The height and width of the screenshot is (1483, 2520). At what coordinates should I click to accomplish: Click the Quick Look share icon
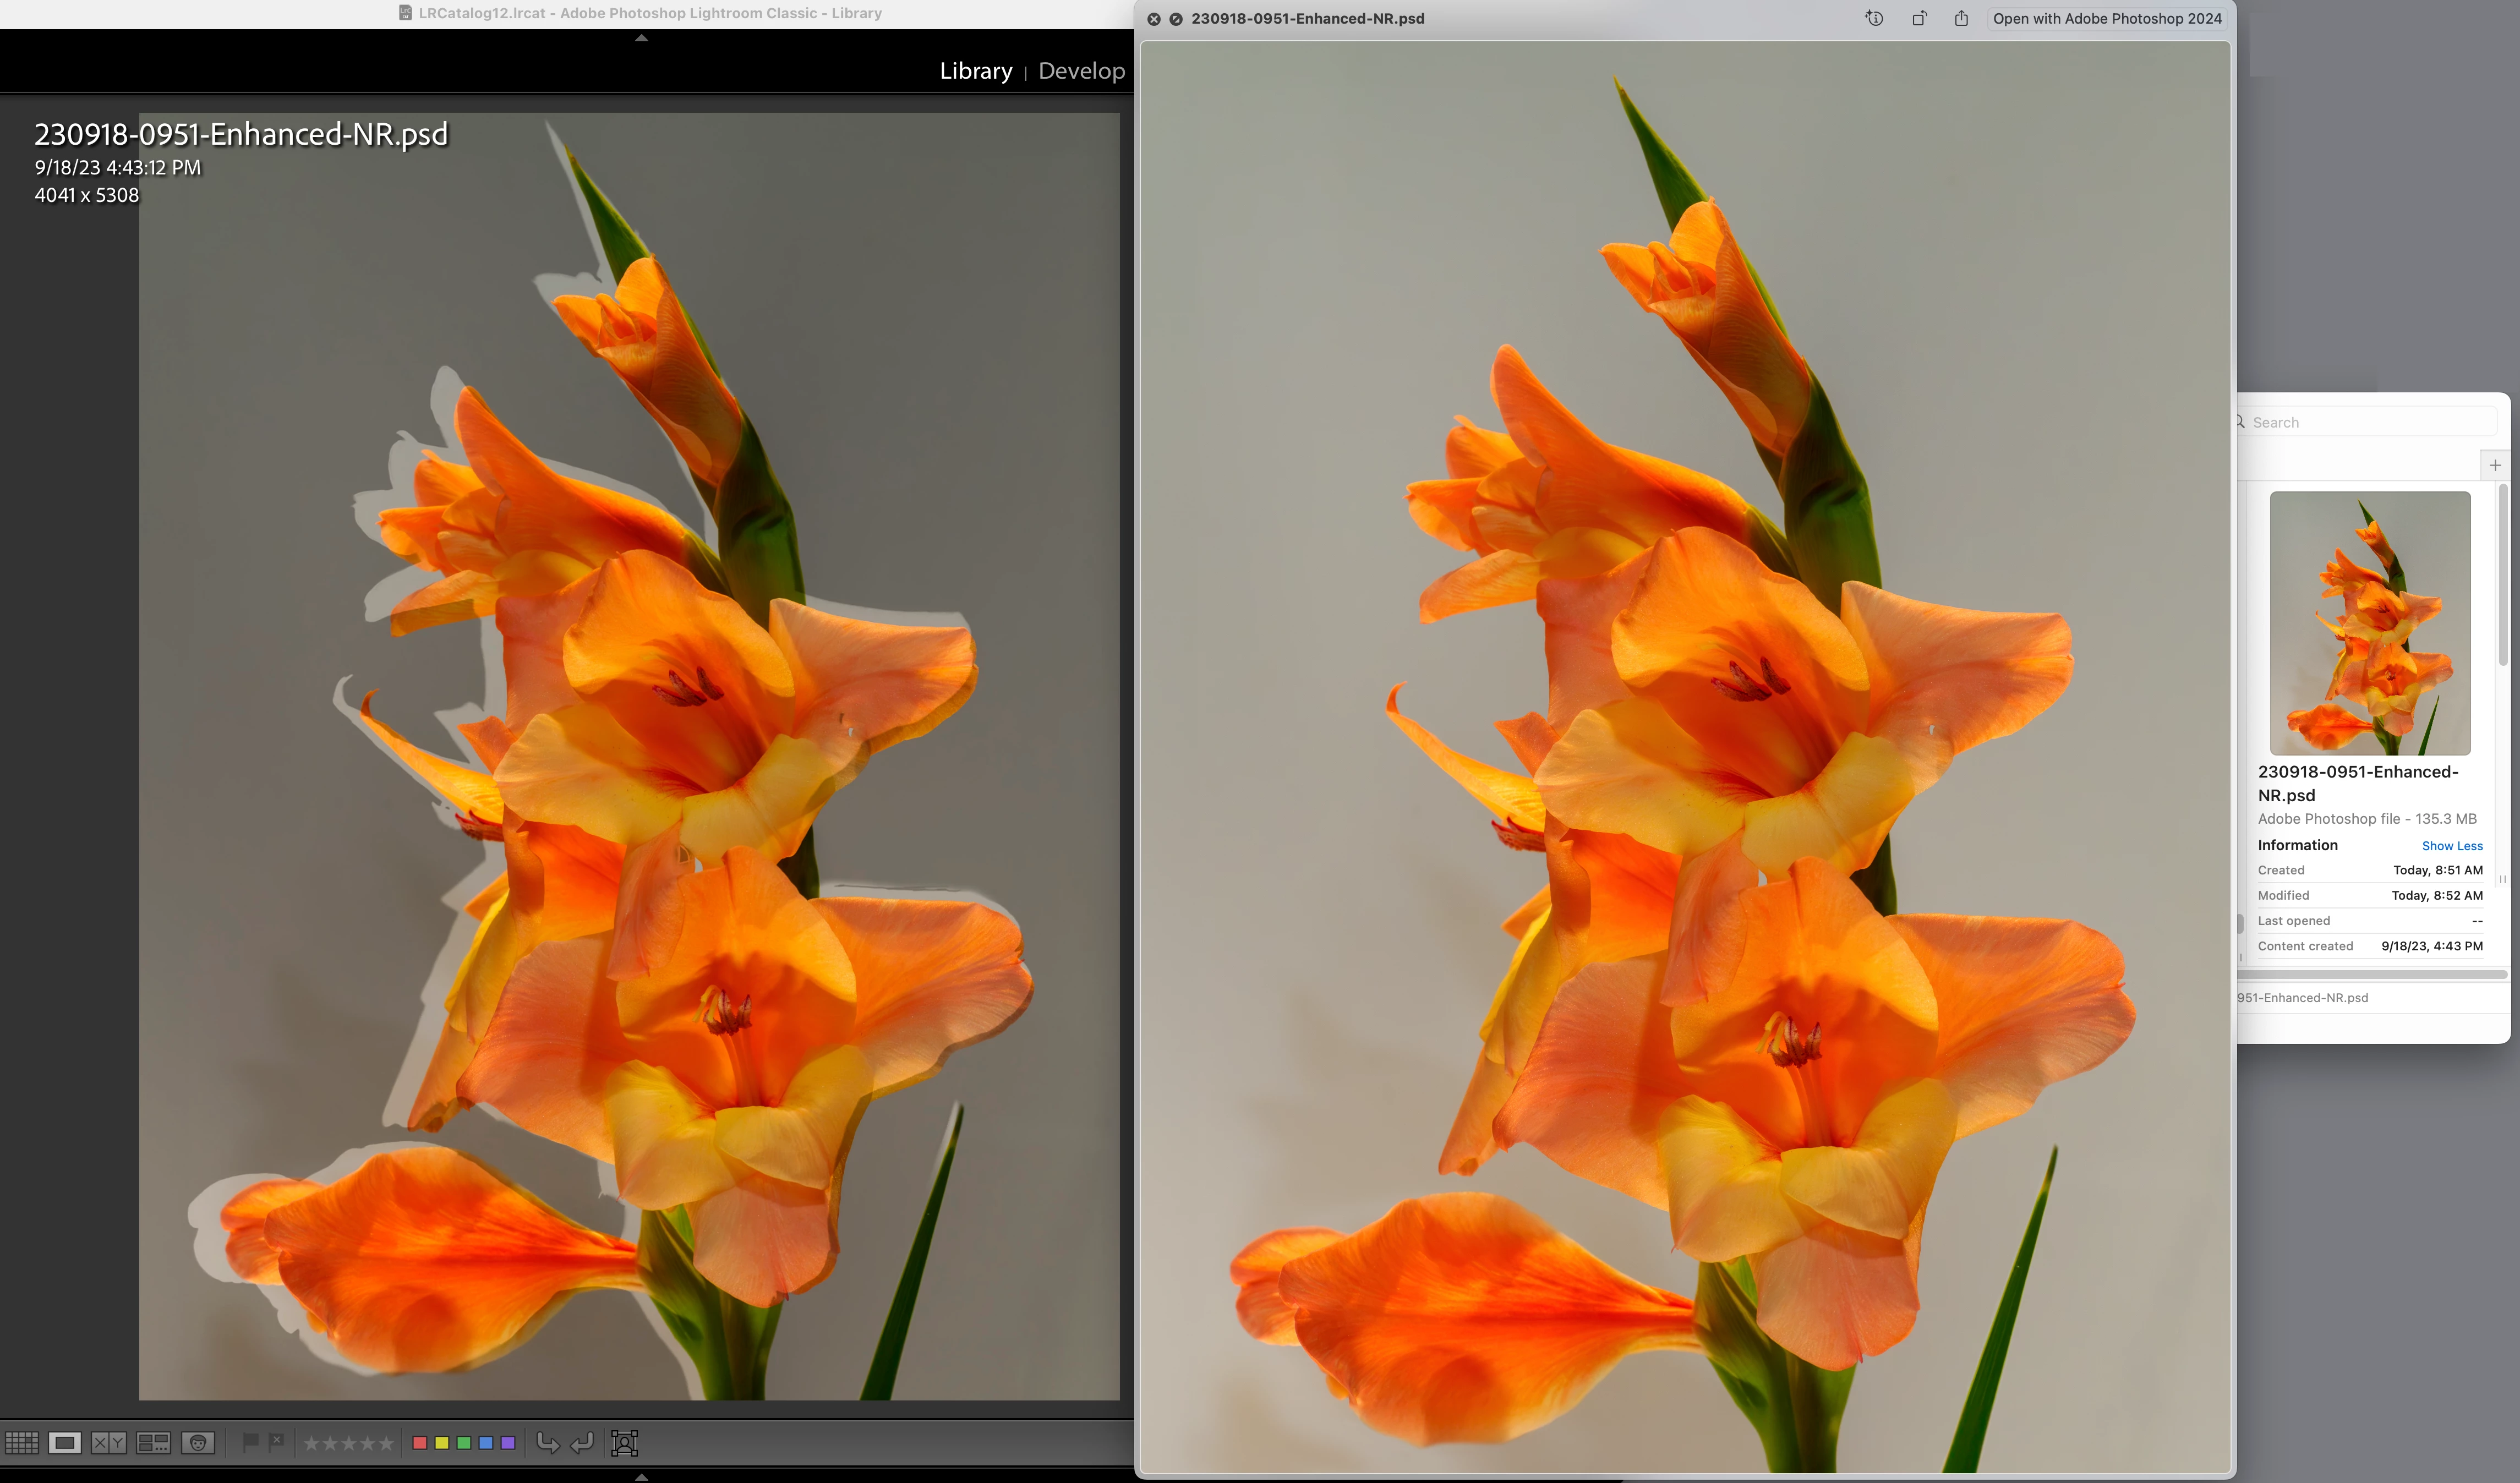click(x=1961, y=18)
